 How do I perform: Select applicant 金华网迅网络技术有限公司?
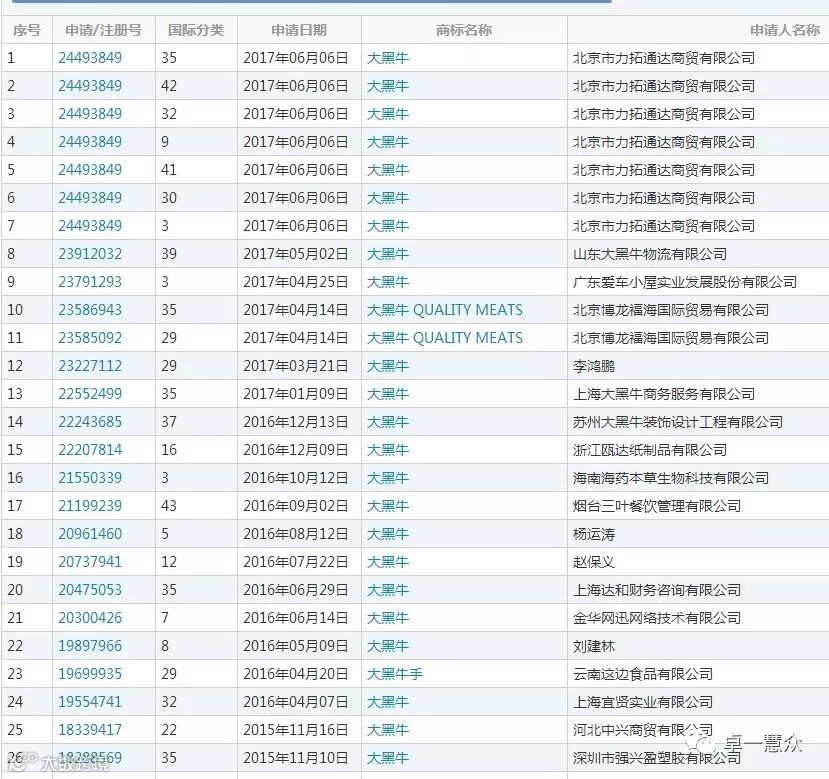point(657,618)
